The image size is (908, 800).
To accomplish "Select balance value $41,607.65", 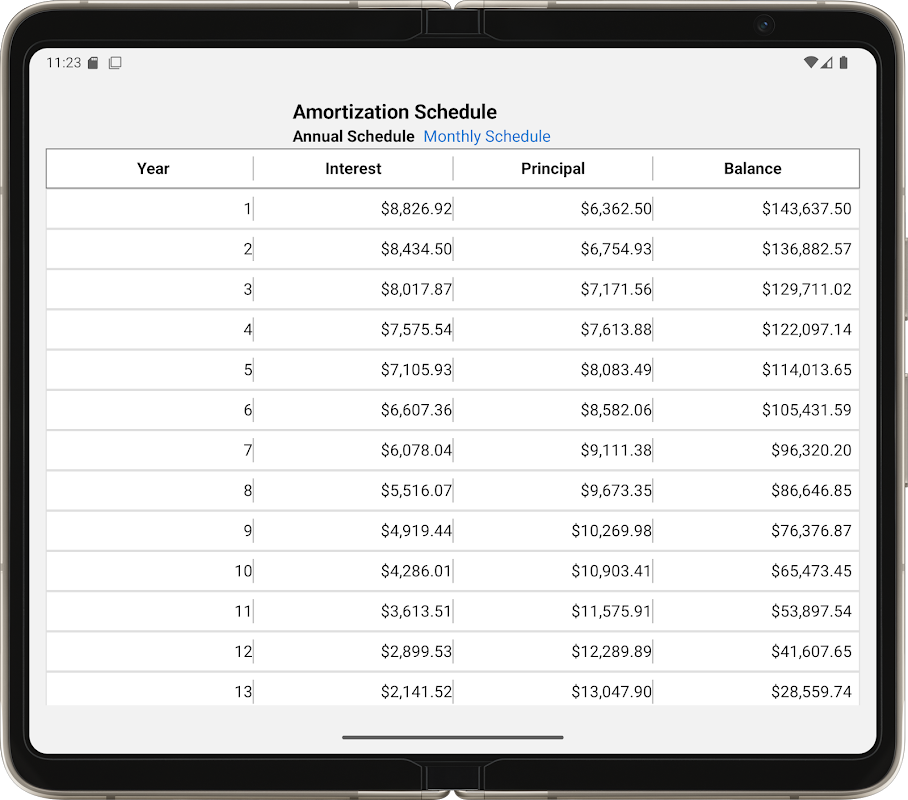I will pyautogui.click(x=811, y=652).
